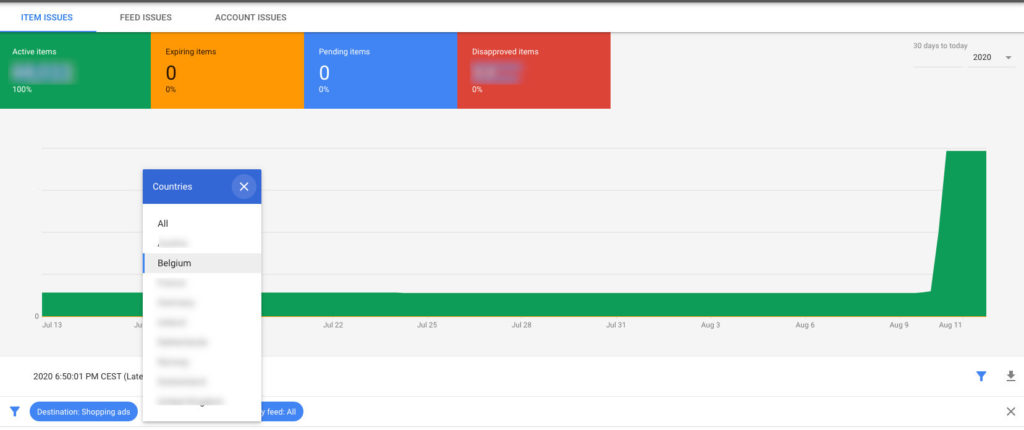Select the orange Expiring items card
This screenshot has height=430, width=1024.
(227, 70)
